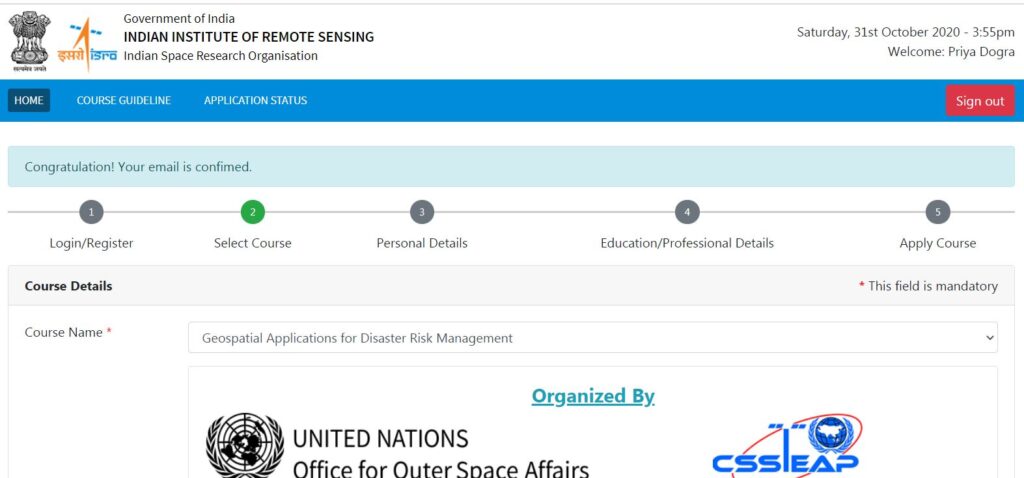Click the date and time text
Image resolution: width=1024 pixels, height=478 pixels.
coord(906,32)
